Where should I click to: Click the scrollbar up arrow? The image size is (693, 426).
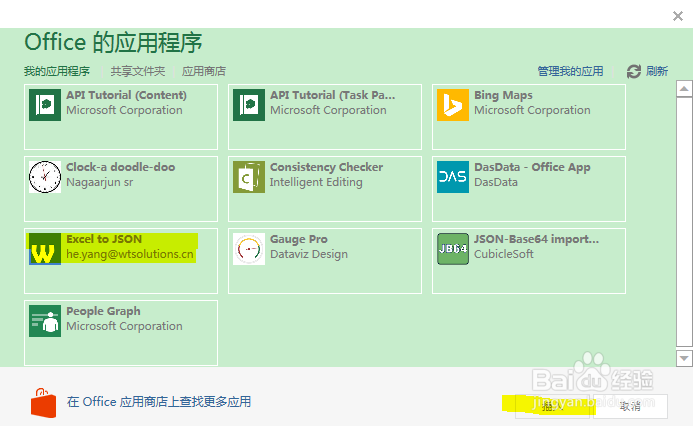[x=684, y=89]
